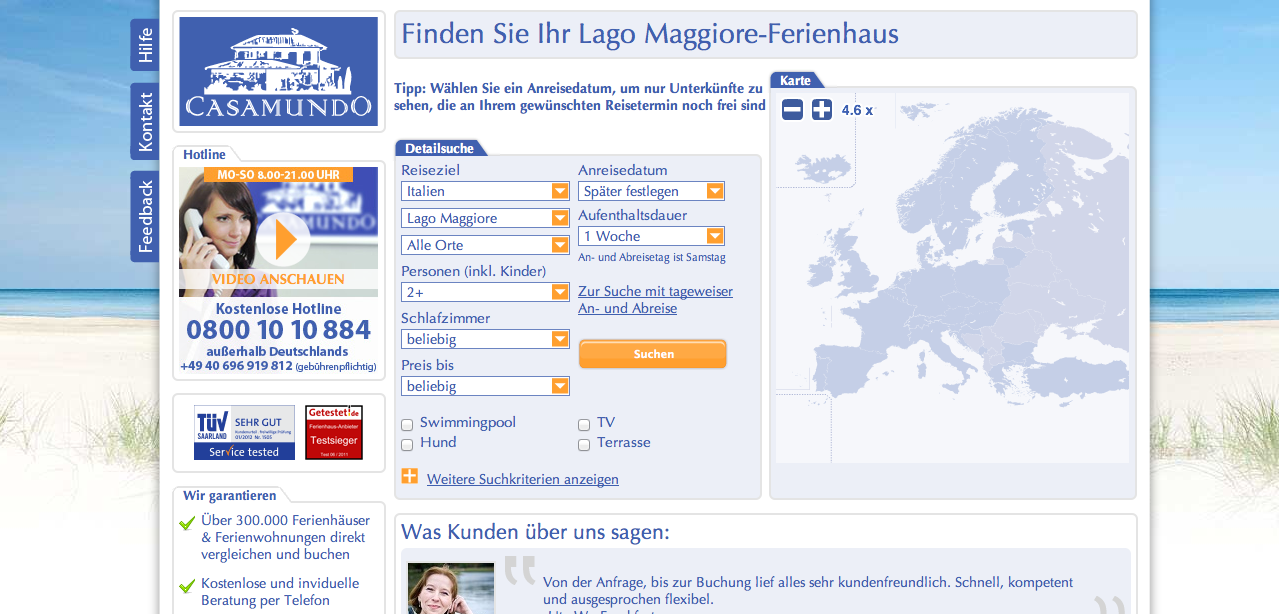Check the TV option
The height and width of the screenshot is (614, 1279).
(x=584, y=425)
